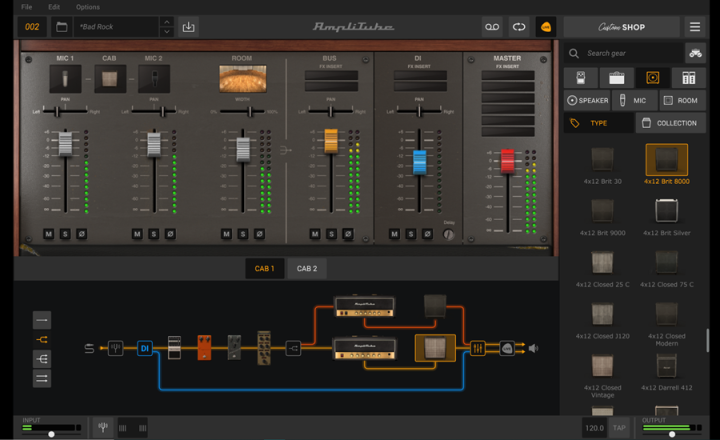Viewport: 720px width, 440px height.
Task: Mute the MIC 1 channel
Action: click(x=49, y=234)
